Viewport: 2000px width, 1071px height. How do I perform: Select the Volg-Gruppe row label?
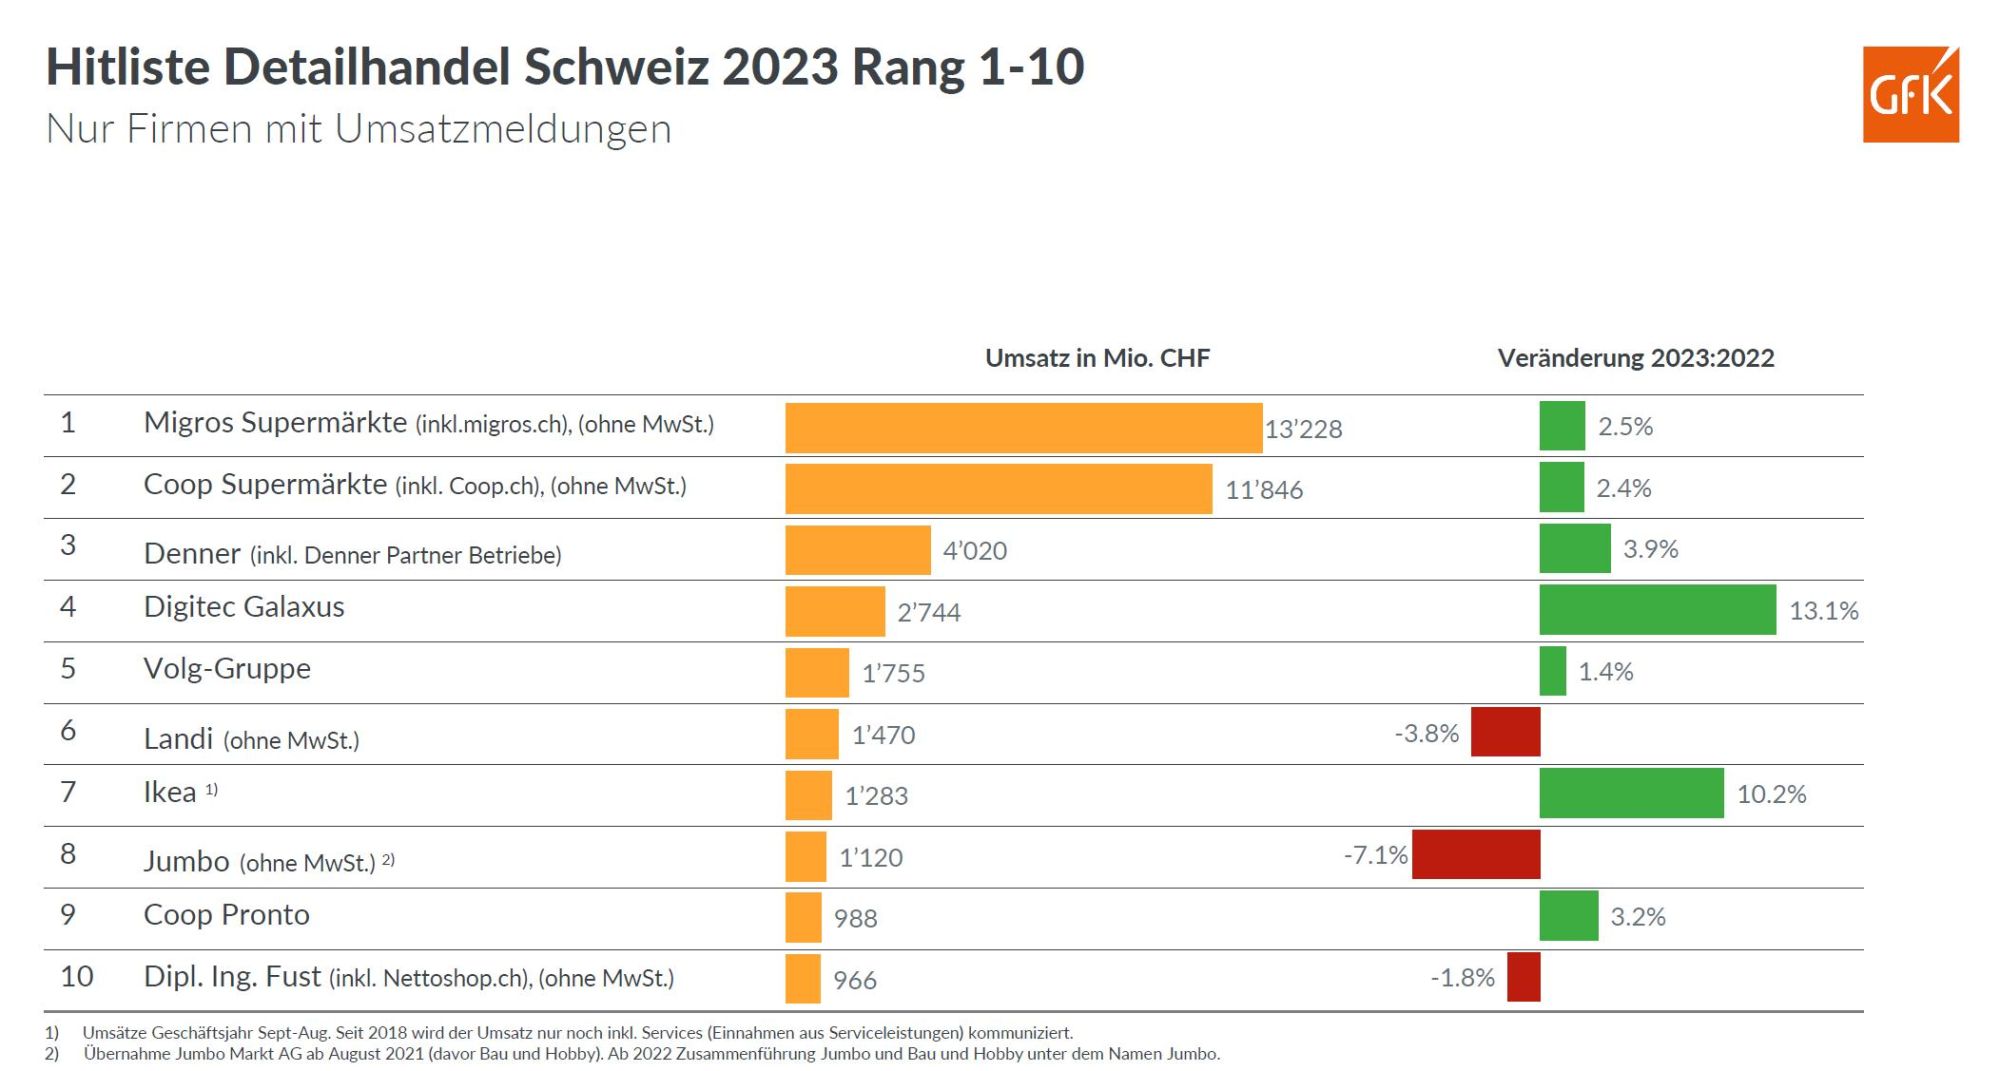pyautogui.click(x=227, y=668)
